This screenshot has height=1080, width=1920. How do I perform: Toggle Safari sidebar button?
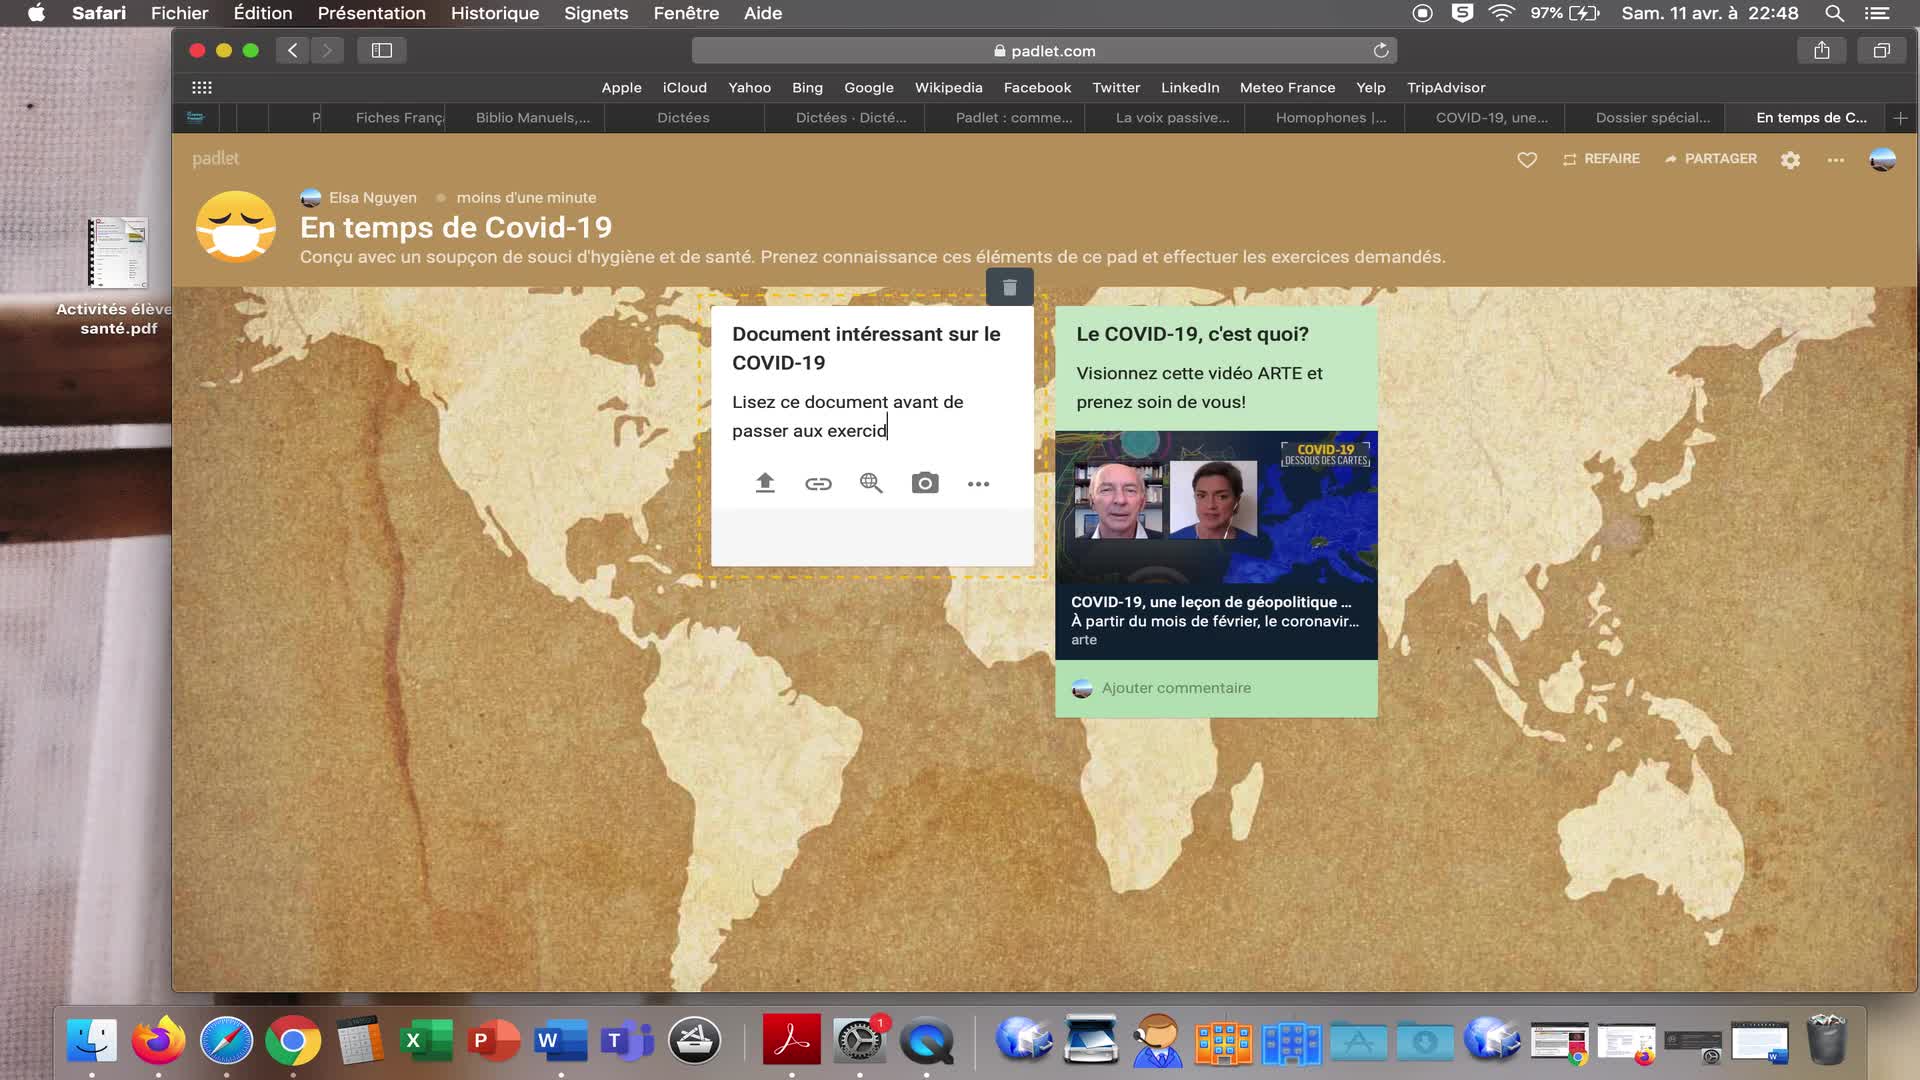click(381, 50)
